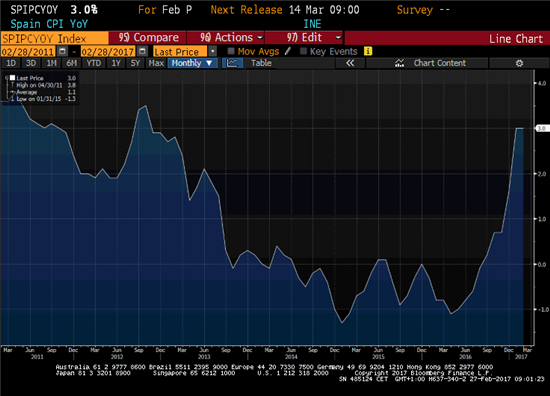Click the Survey label in header
This screenshot has width=550, height=396.
point(415,10)
